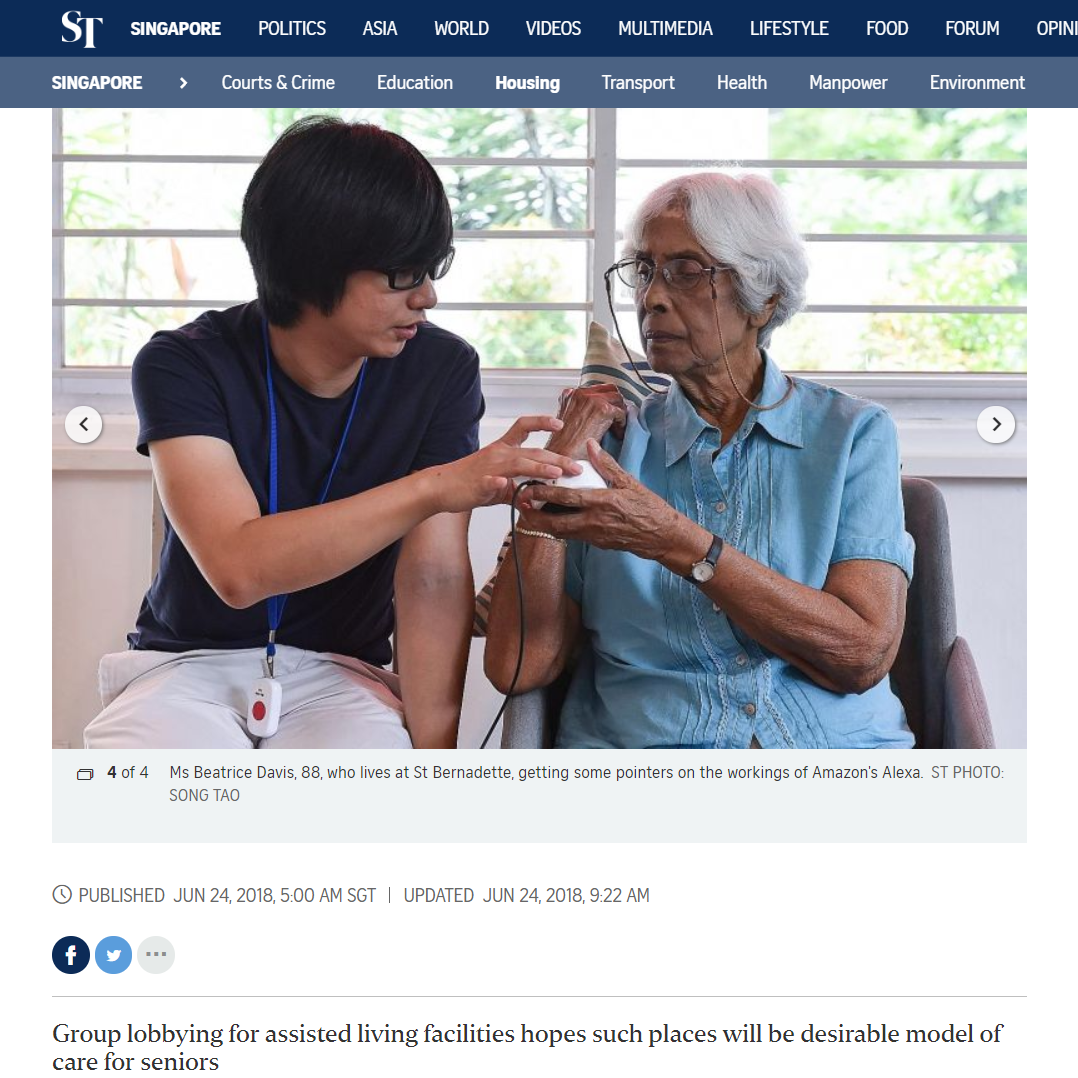This screenshot has width=1078, height=1078.
Task: Share article on Facebook
Action: [x=71, y=954]
